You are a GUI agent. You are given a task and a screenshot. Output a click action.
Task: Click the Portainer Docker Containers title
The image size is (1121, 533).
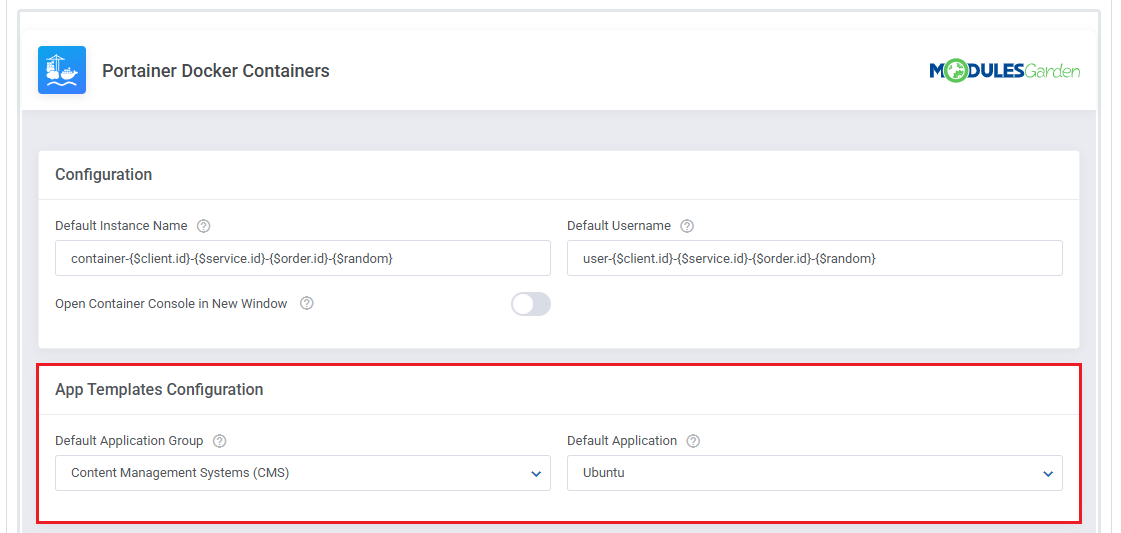[x=216, y=71]
